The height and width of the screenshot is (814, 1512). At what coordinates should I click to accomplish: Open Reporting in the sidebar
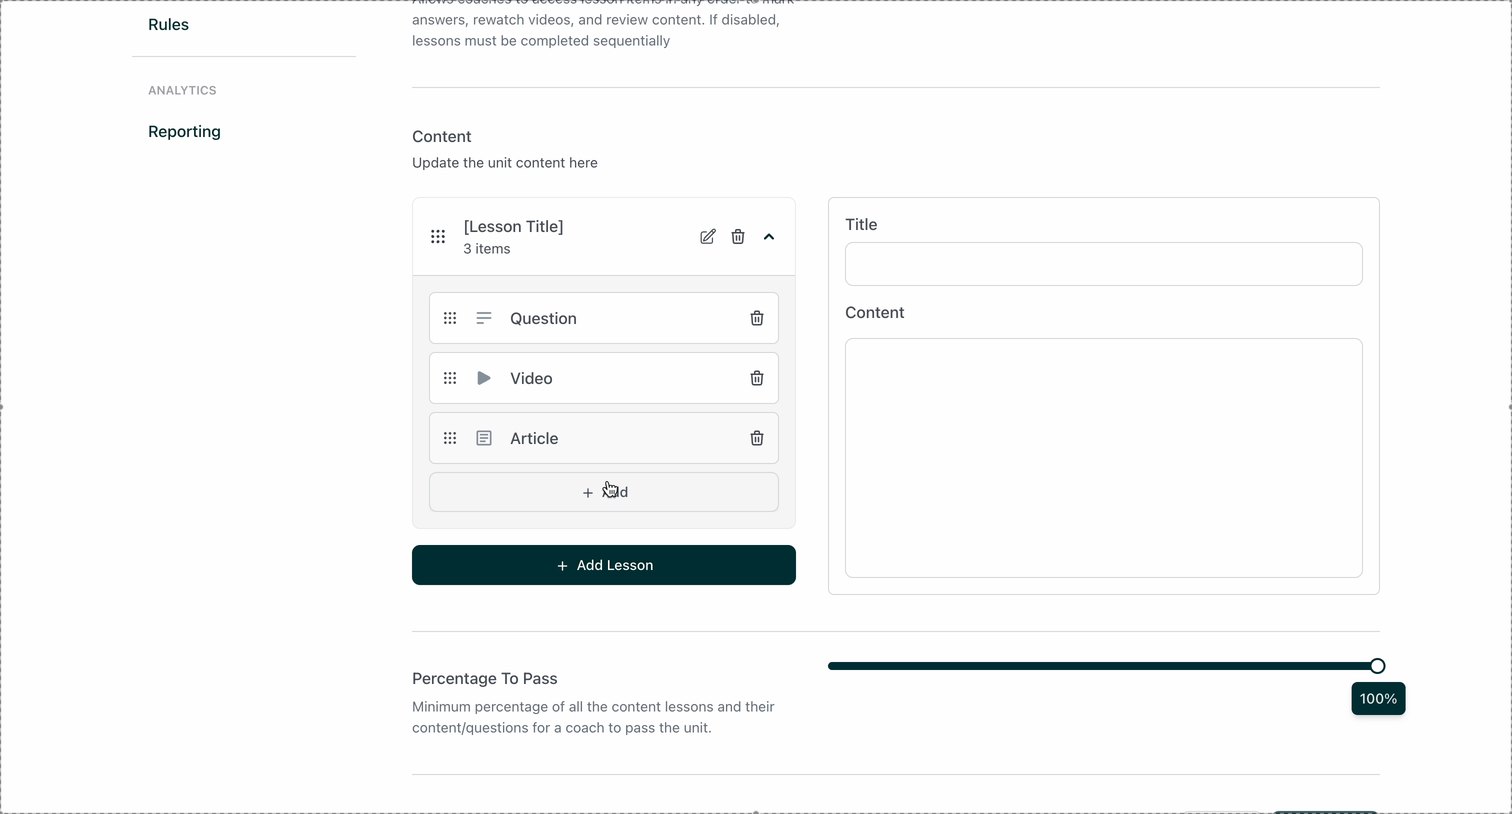tap(184, 131)
